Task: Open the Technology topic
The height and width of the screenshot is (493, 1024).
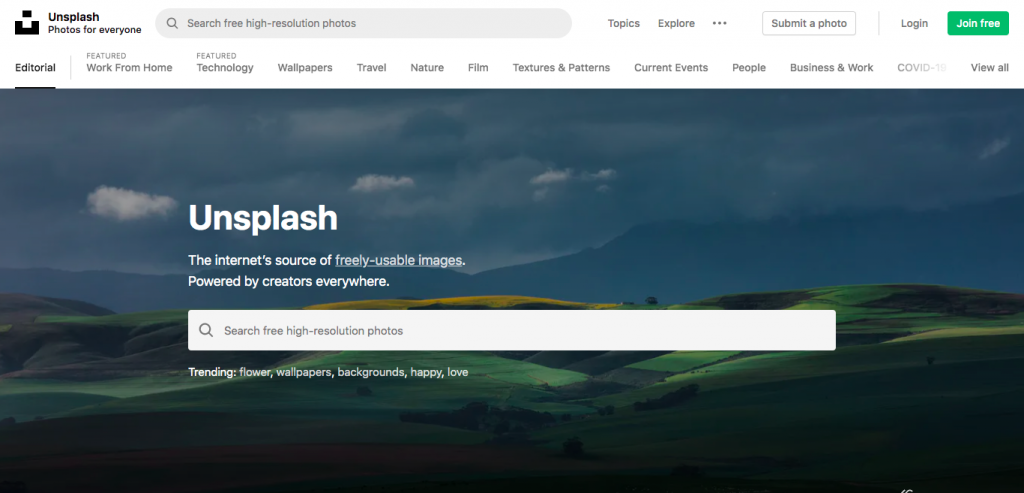Action: (225, 67)
